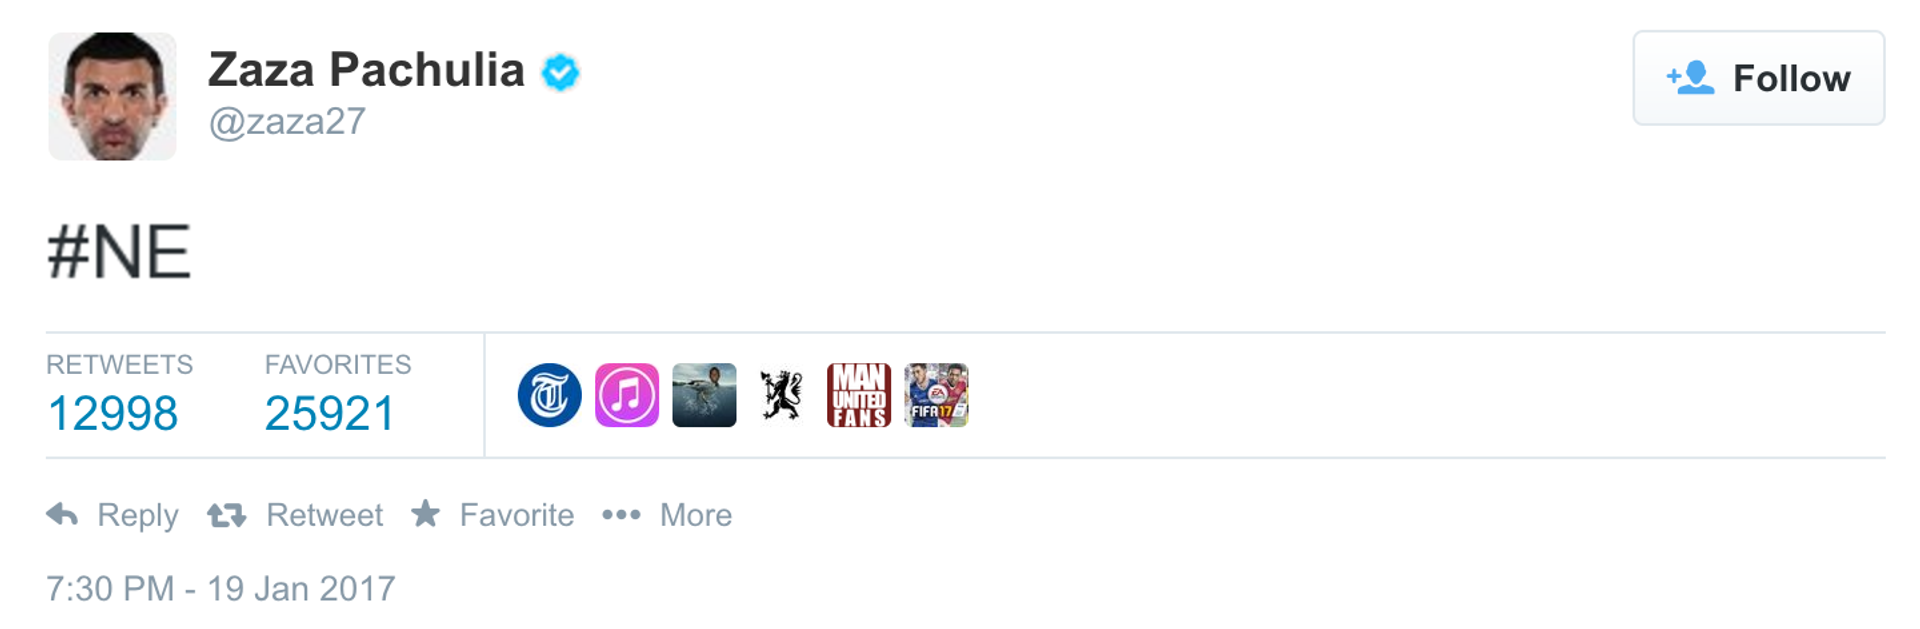Open the black lion crest avatar
This screenshot has height=629, width=1920.
point(781,395)
